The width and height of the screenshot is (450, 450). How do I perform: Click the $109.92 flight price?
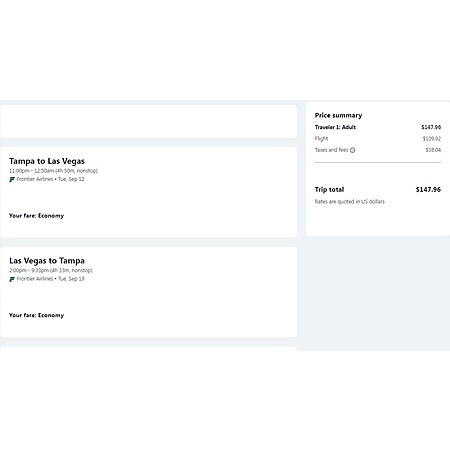pyautogui.click(x=432, y=138)
